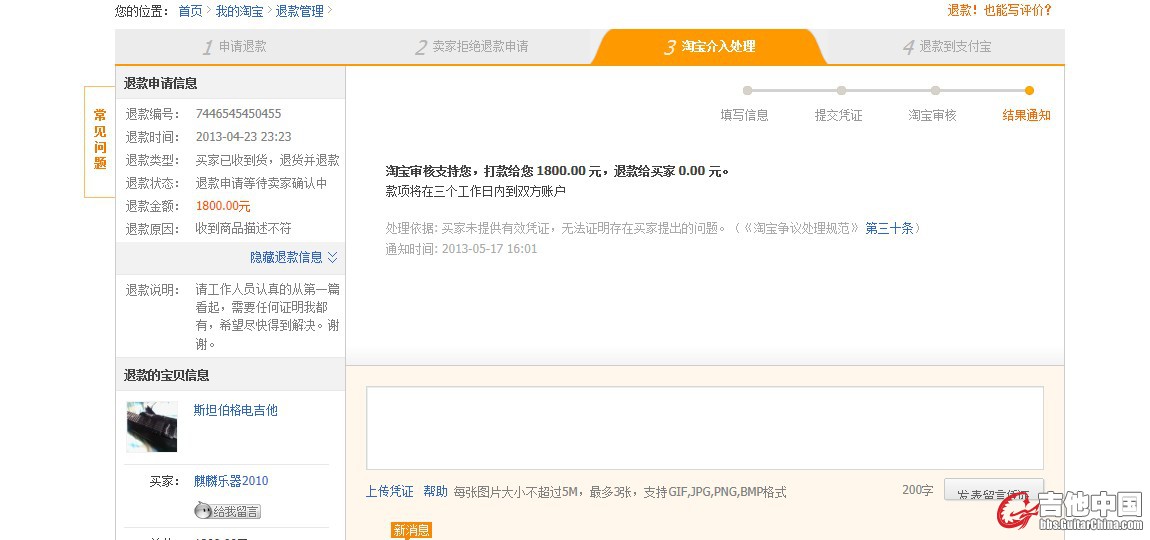1150x540 pixels.
Task: Click the 退款的宝贝信息 section header
Action: (x=230, y=375)
